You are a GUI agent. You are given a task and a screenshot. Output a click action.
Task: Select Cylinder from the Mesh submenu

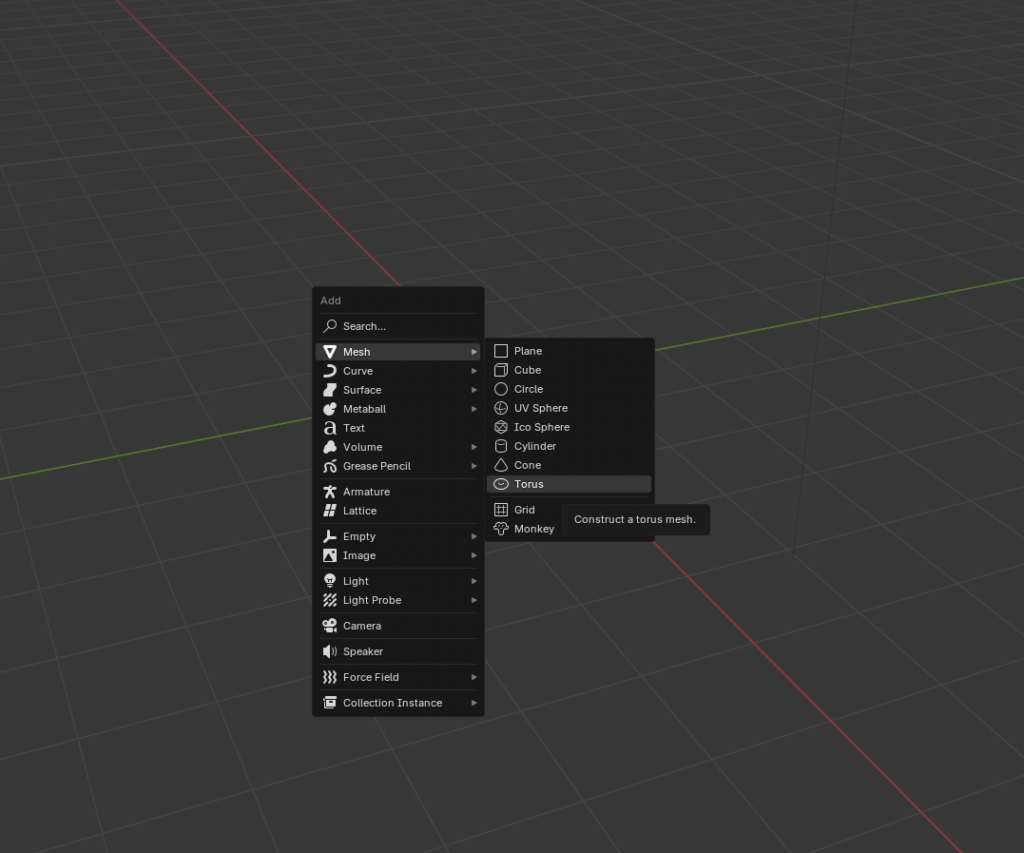coord(535,446)
